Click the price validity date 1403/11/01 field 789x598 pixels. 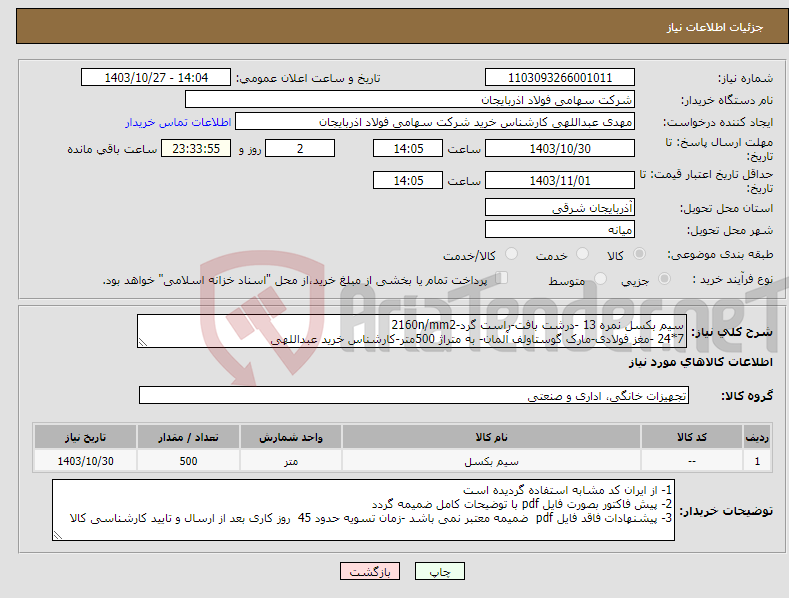point(560,180)
